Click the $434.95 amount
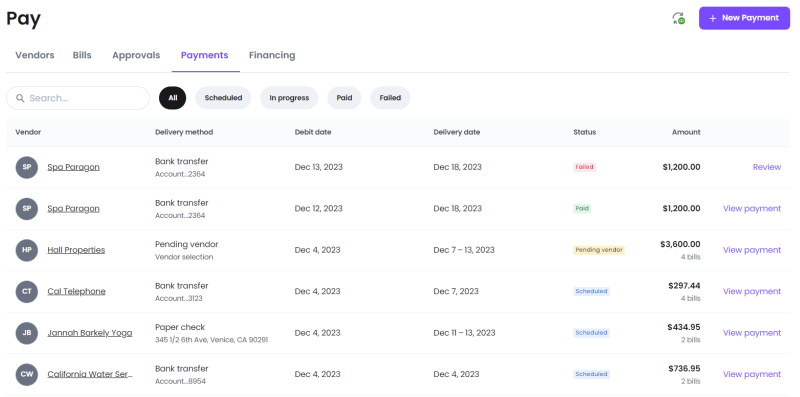The width and height of the screenshot is (800, 397). [x=684, y=327]
